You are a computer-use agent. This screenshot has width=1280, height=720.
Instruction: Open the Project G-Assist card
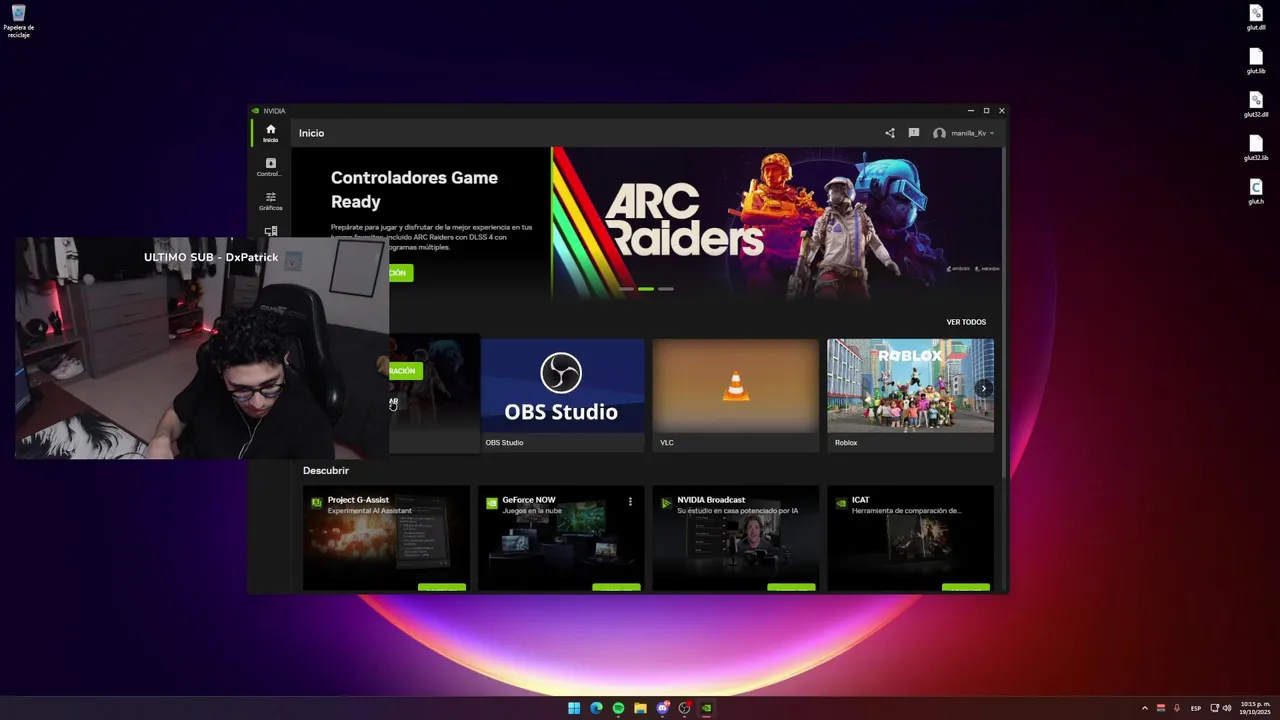(x=386, y=538)
